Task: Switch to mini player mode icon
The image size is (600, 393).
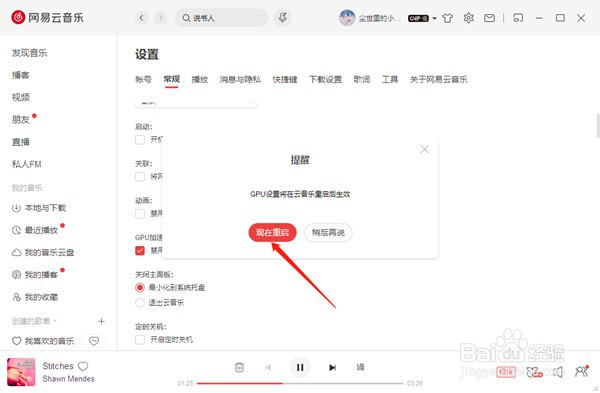Action: click(x=518, y=18)
